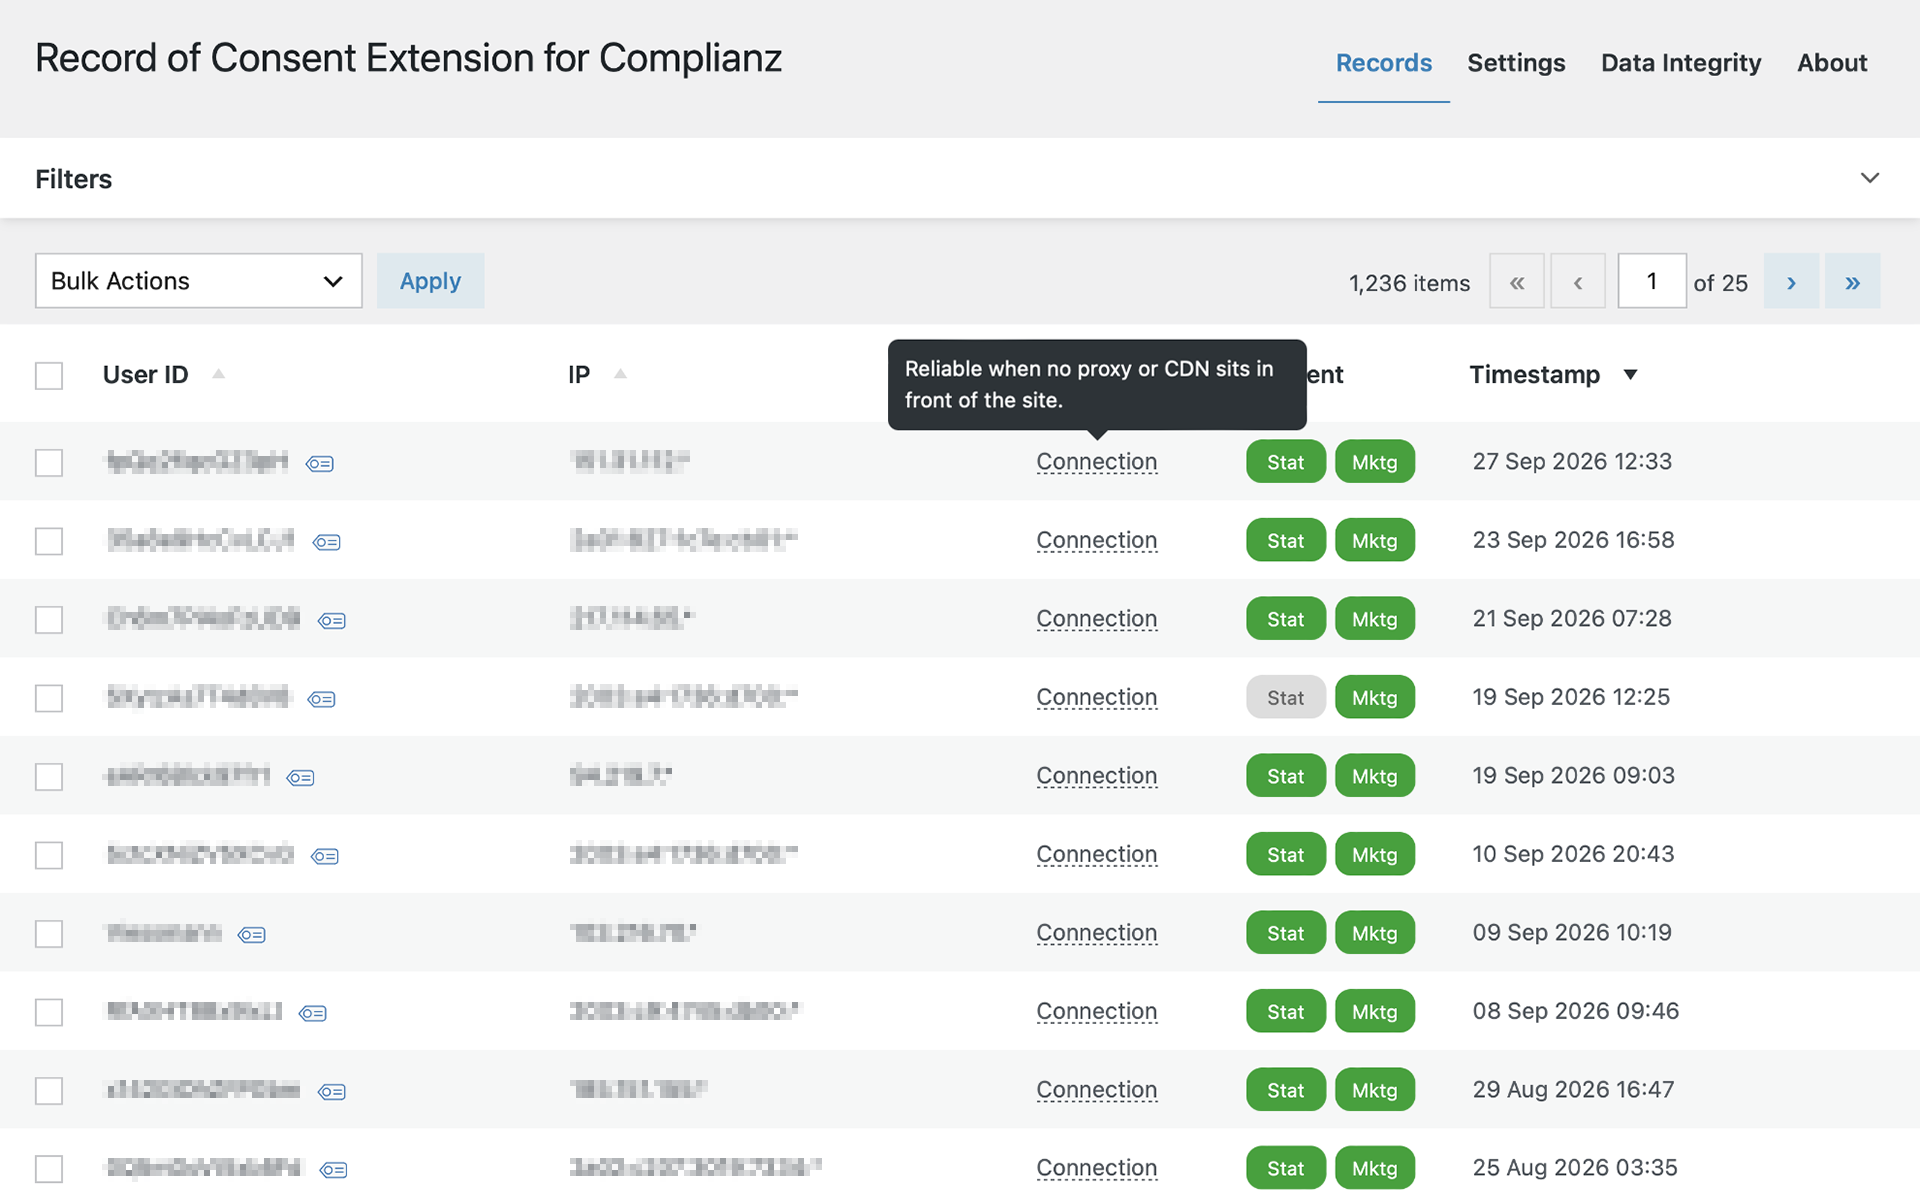Click the ID card icon in the 21 Sep 2026 07:28 row
Image resolution: width=1920 pixels, height=1200 pixels.
coord(332,621)
